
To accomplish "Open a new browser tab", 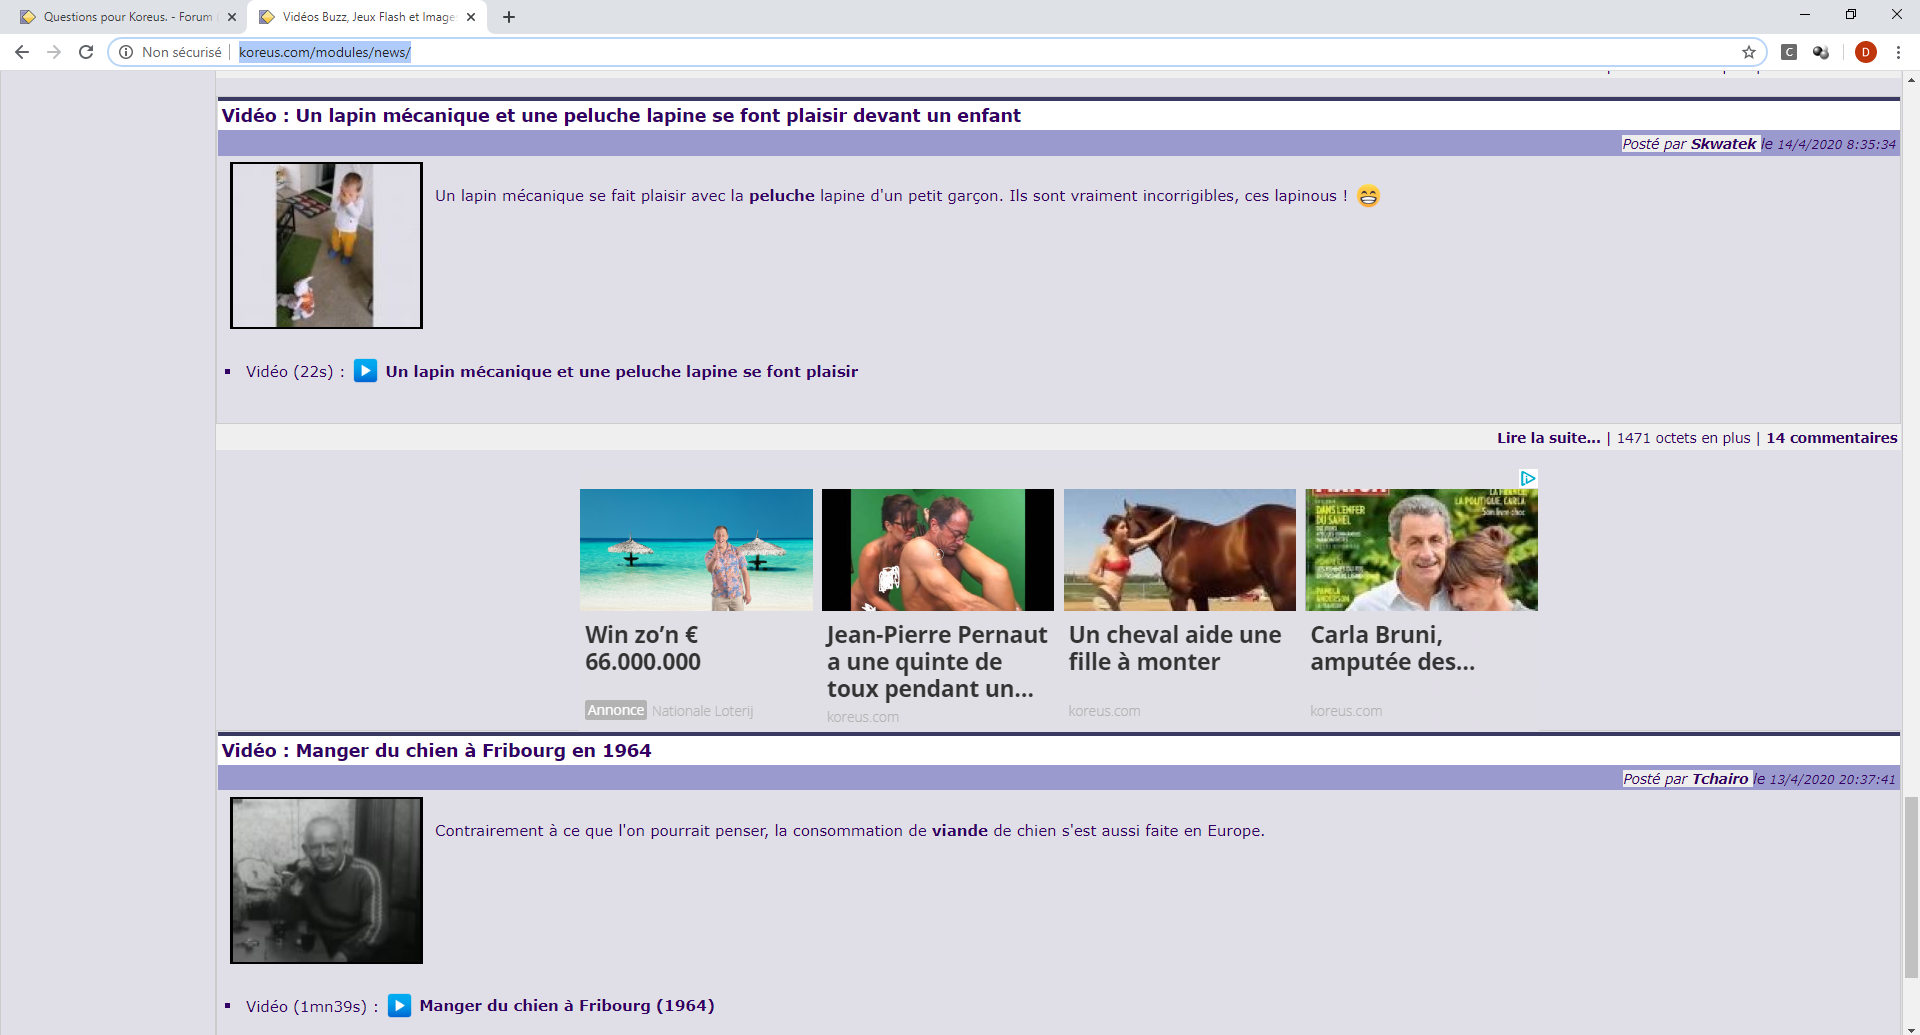I will click(509, 17).
